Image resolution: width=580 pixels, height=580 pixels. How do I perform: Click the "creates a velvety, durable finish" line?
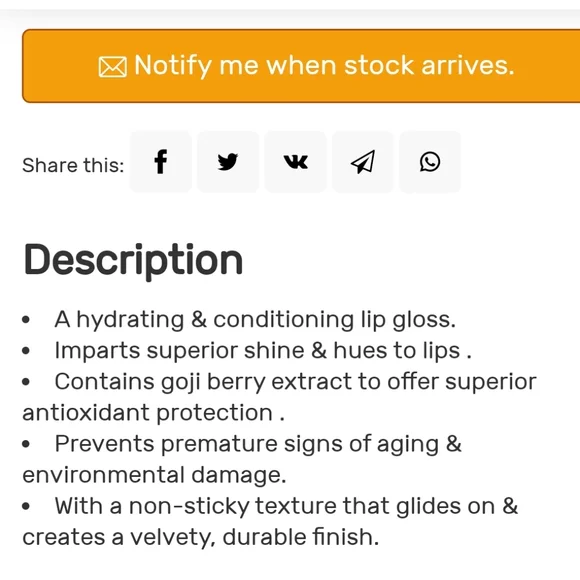tap(200, 537)
